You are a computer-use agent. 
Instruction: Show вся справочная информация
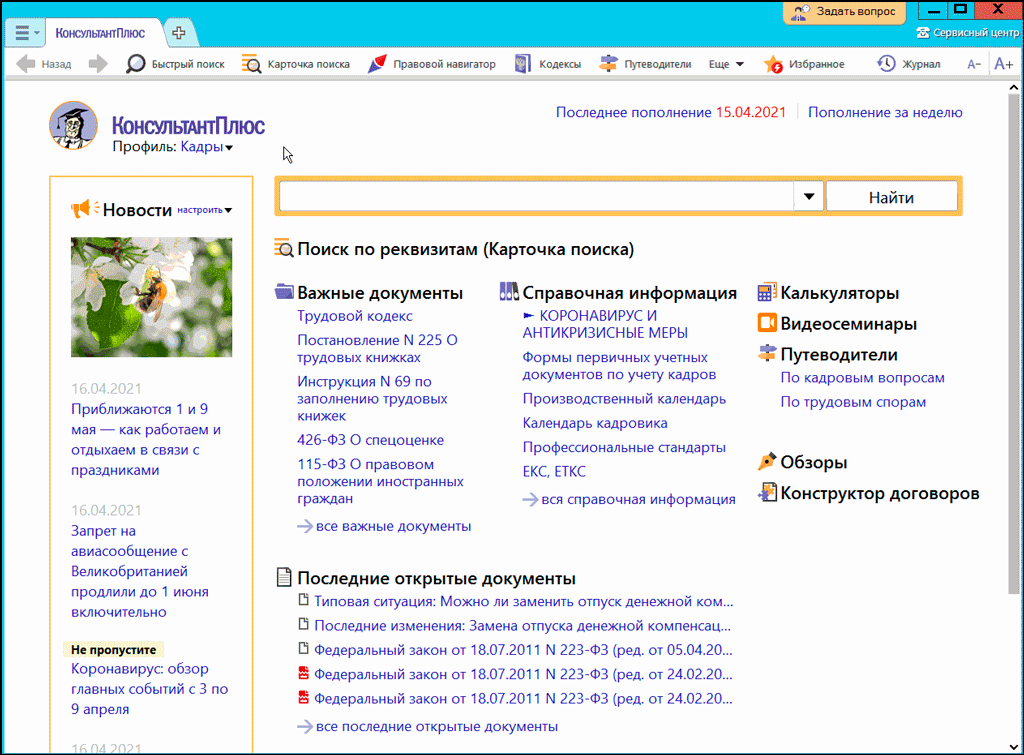(x=638, y=500)
